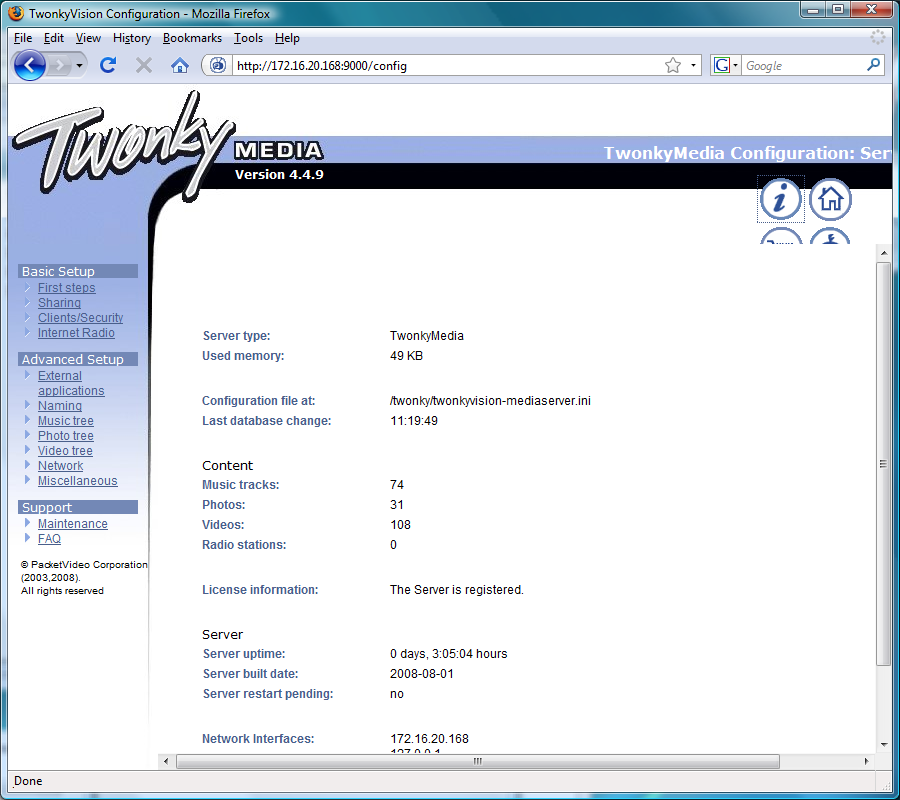This screenshot has width=900, height=800.
Task: Click the server built date 2008-08-01
Action: [x=421, y=673]
